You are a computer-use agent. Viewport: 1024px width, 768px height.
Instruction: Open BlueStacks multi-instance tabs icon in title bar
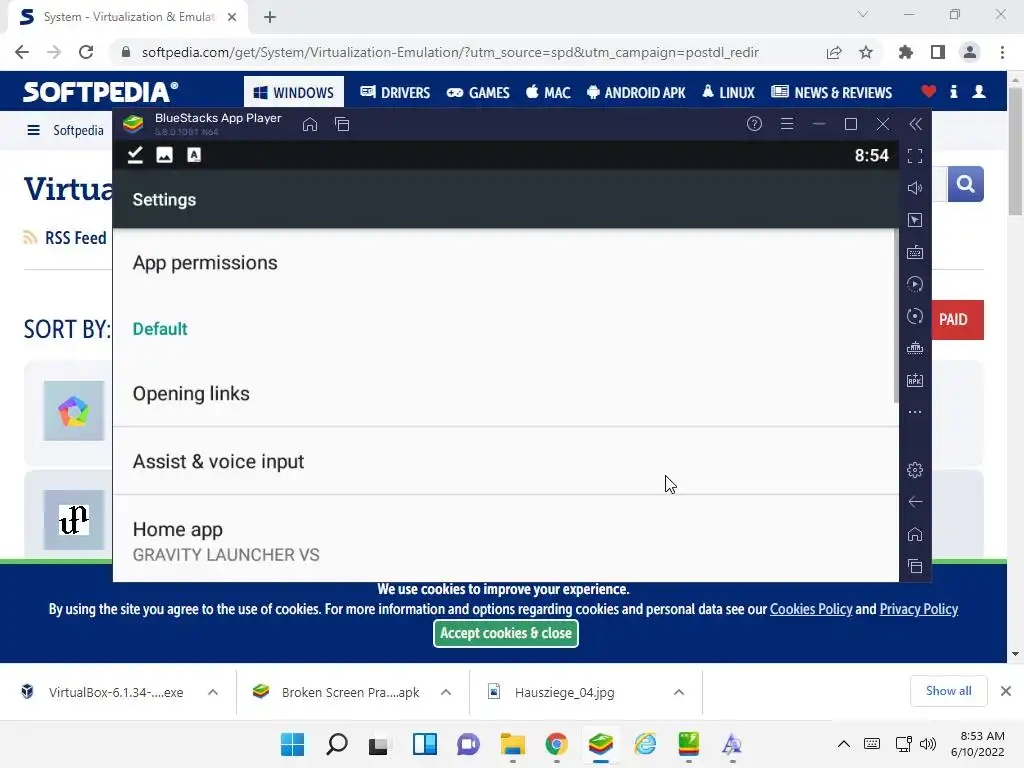tap(342, 124)
